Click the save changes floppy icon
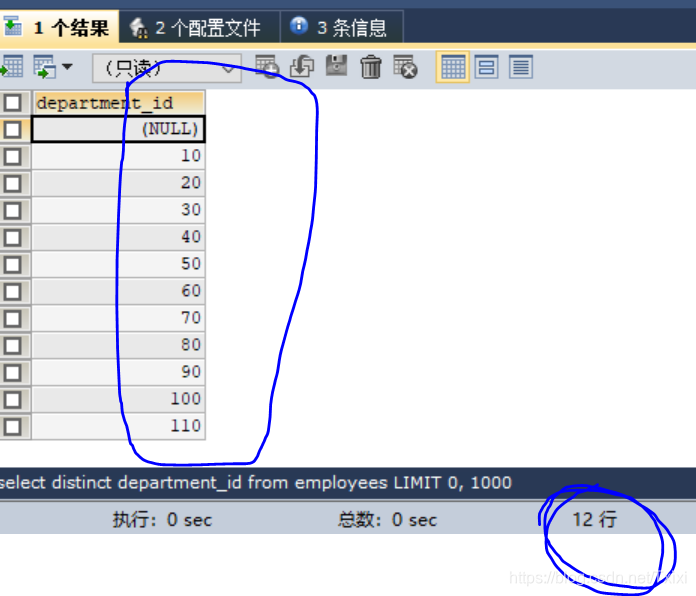Image resolution: width=696 pixels, height=596 pixels. coord(336,66)
